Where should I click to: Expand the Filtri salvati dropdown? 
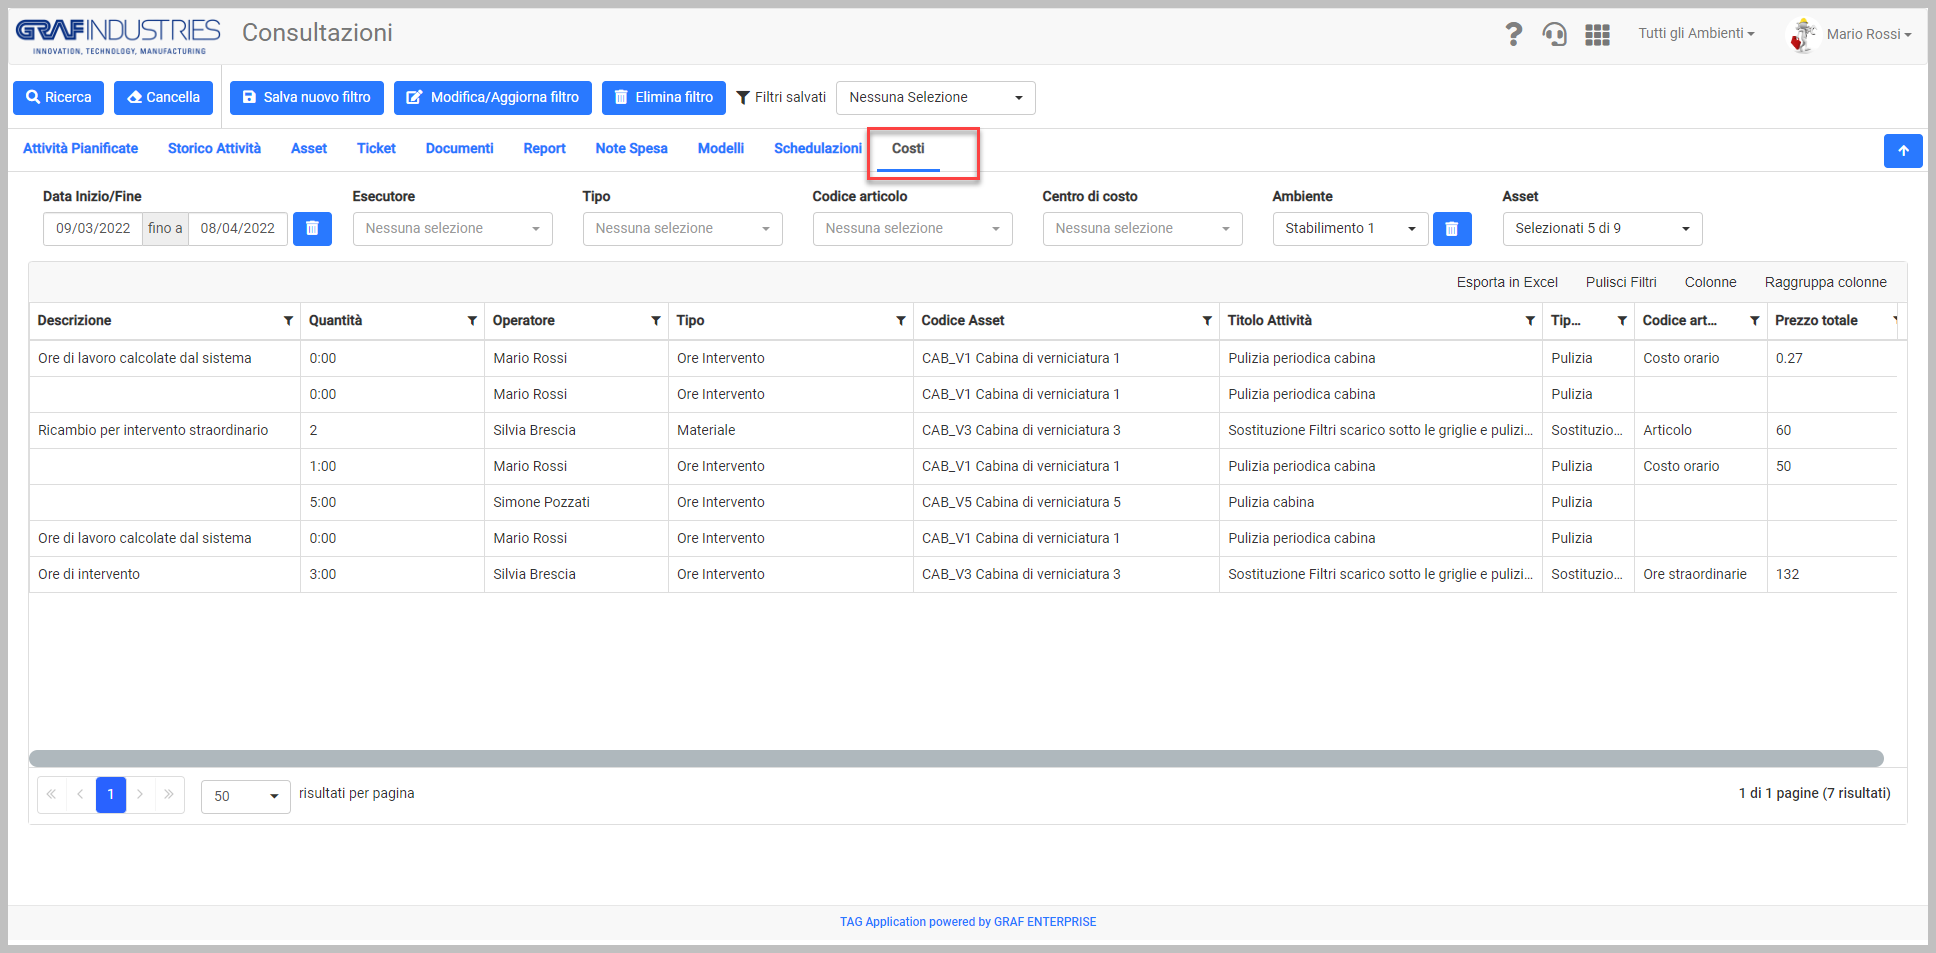pos(935,98)
